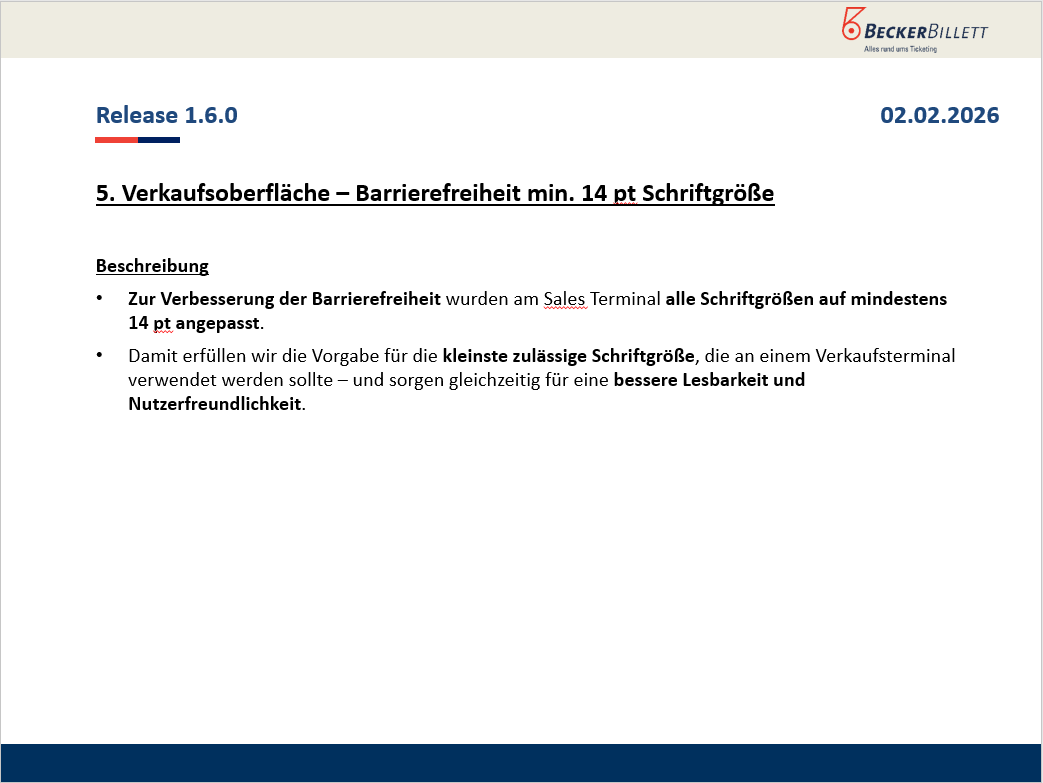This screenshot has height=783, width=1043.
Task: Click the spell-check flagged word 'Sales'
Action: tap(564, 299)
